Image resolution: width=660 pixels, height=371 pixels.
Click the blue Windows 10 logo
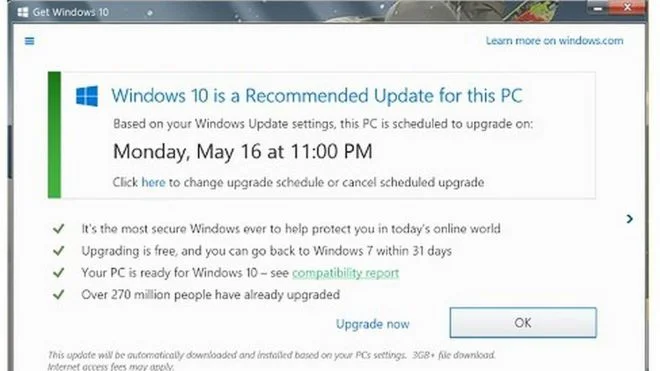pos(87,96)
